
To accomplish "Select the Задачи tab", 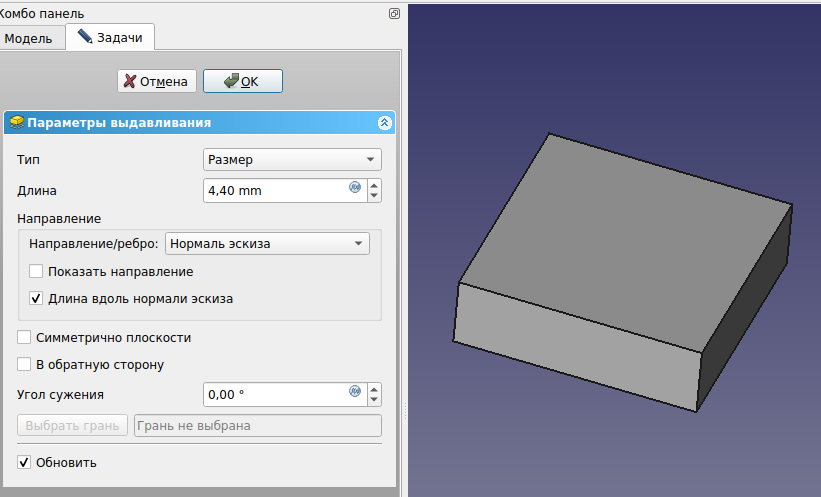I will coord(110,37).
